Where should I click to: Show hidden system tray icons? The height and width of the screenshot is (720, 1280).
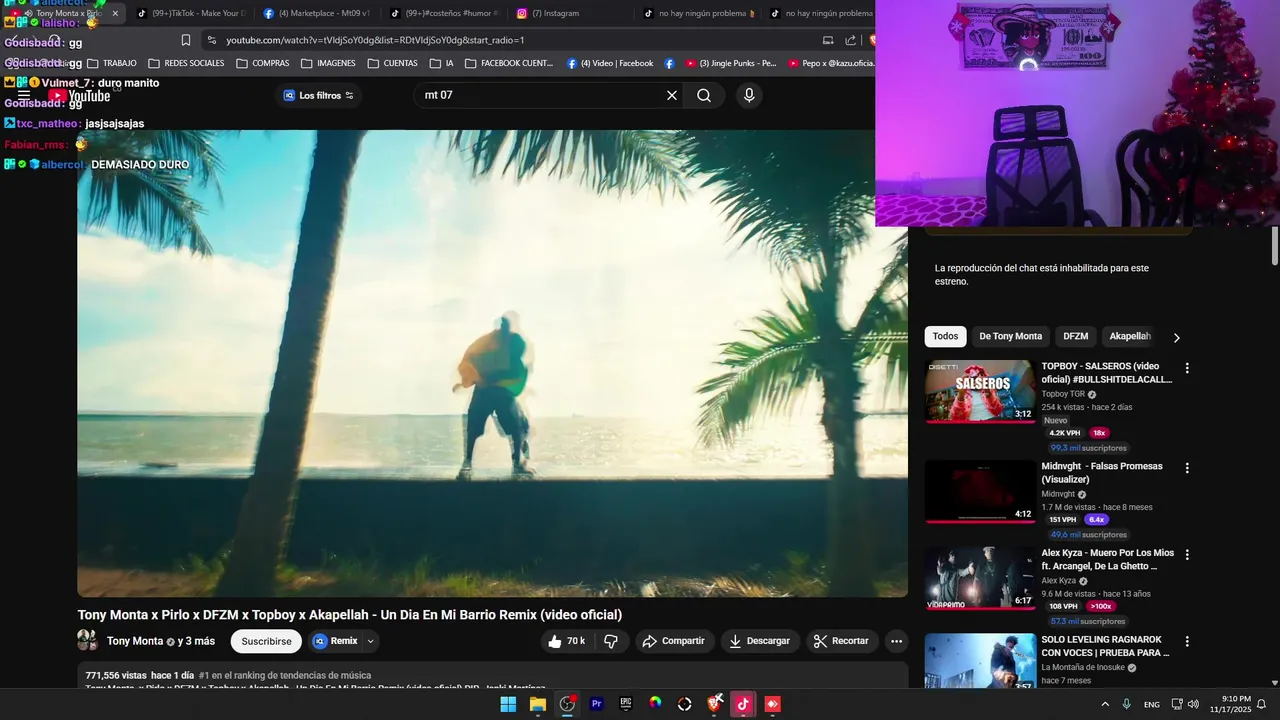pos(1105,704)
